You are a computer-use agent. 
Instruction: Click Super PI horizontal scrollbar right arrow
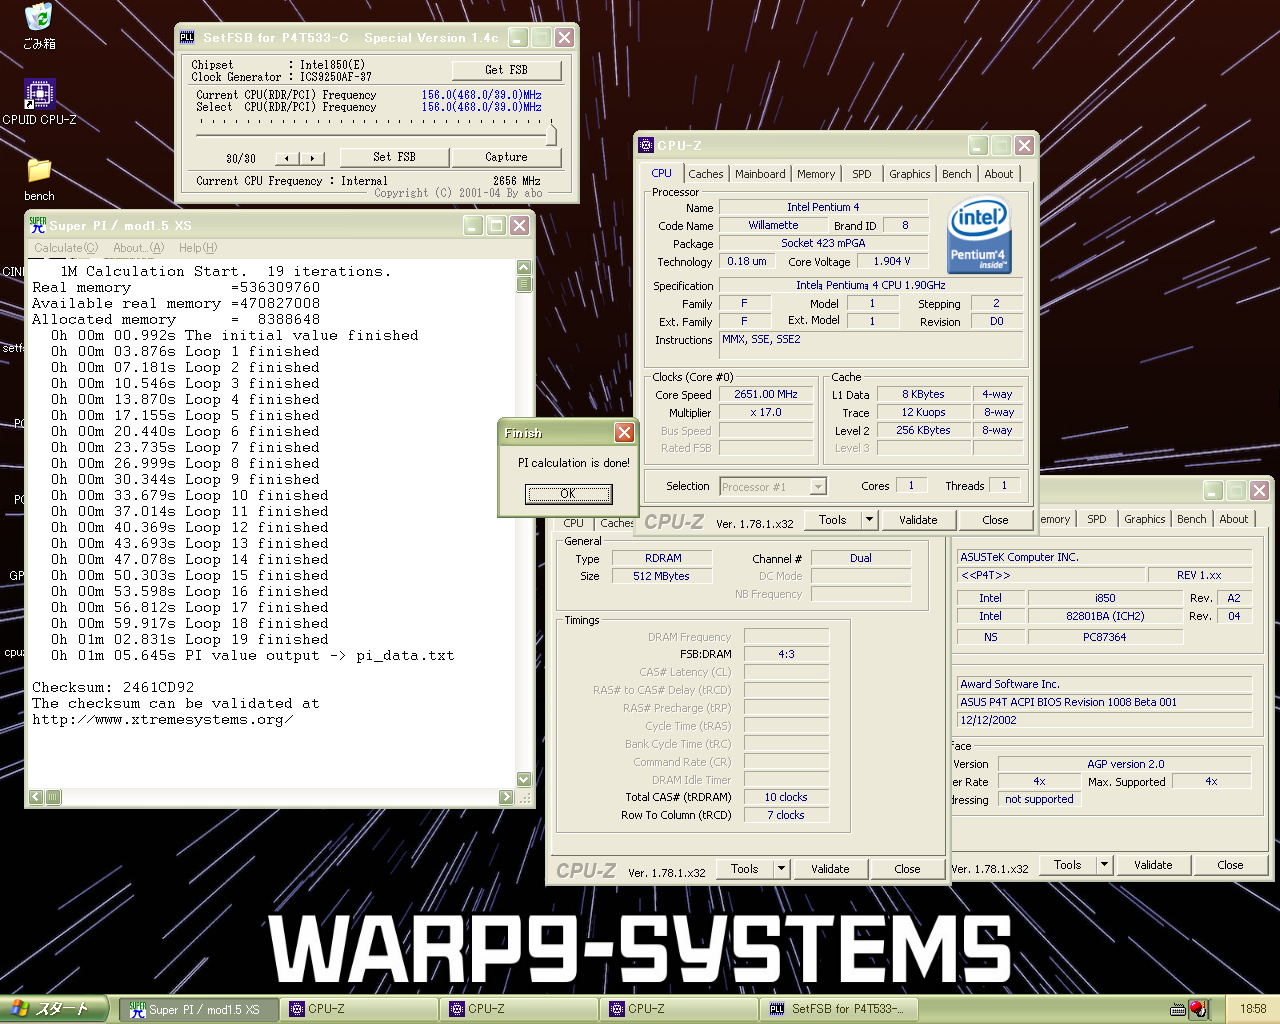(506, 797)
